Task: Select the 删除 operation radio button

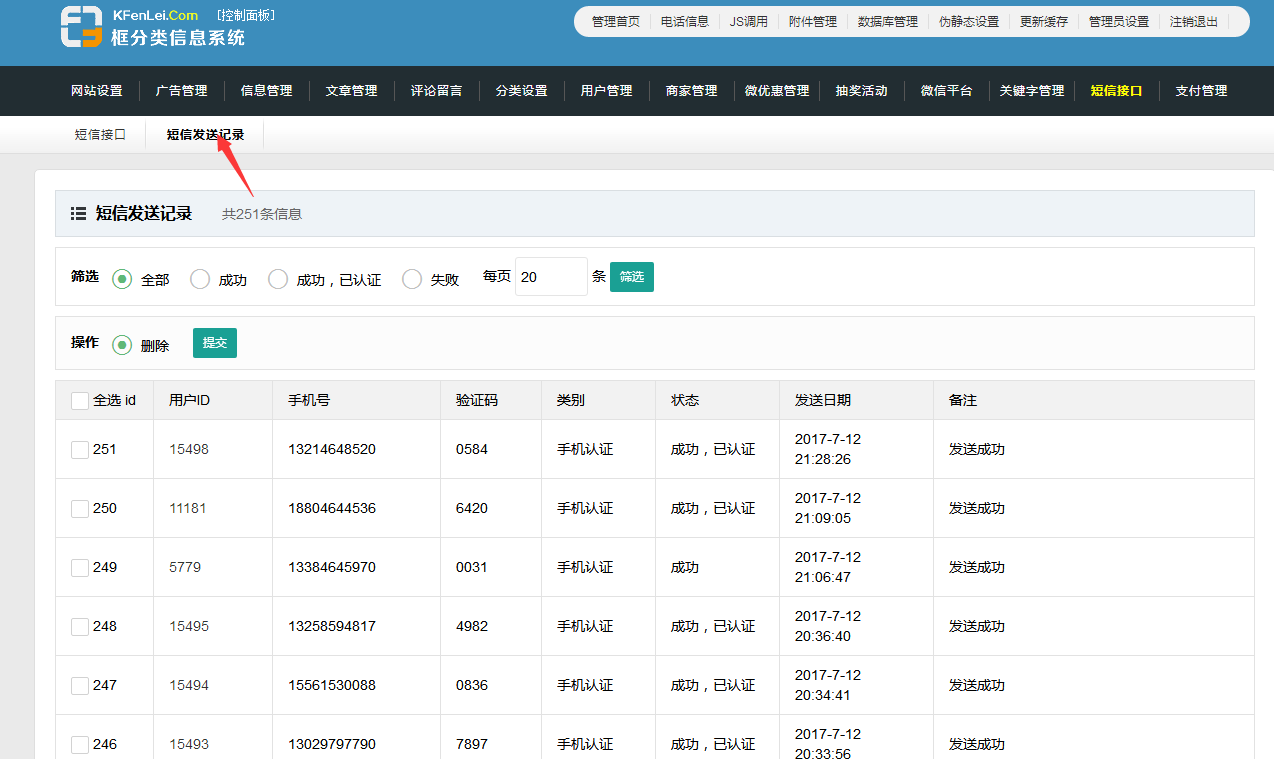Action: pos(122,345)
